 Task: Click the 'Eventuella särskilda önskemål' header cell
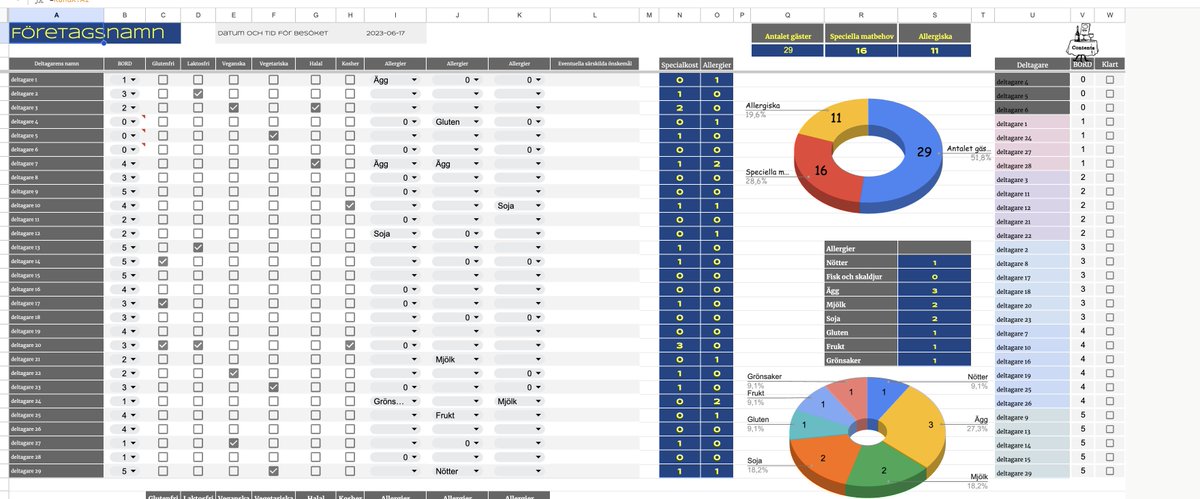pyautogui.click(x=594, y=63)
